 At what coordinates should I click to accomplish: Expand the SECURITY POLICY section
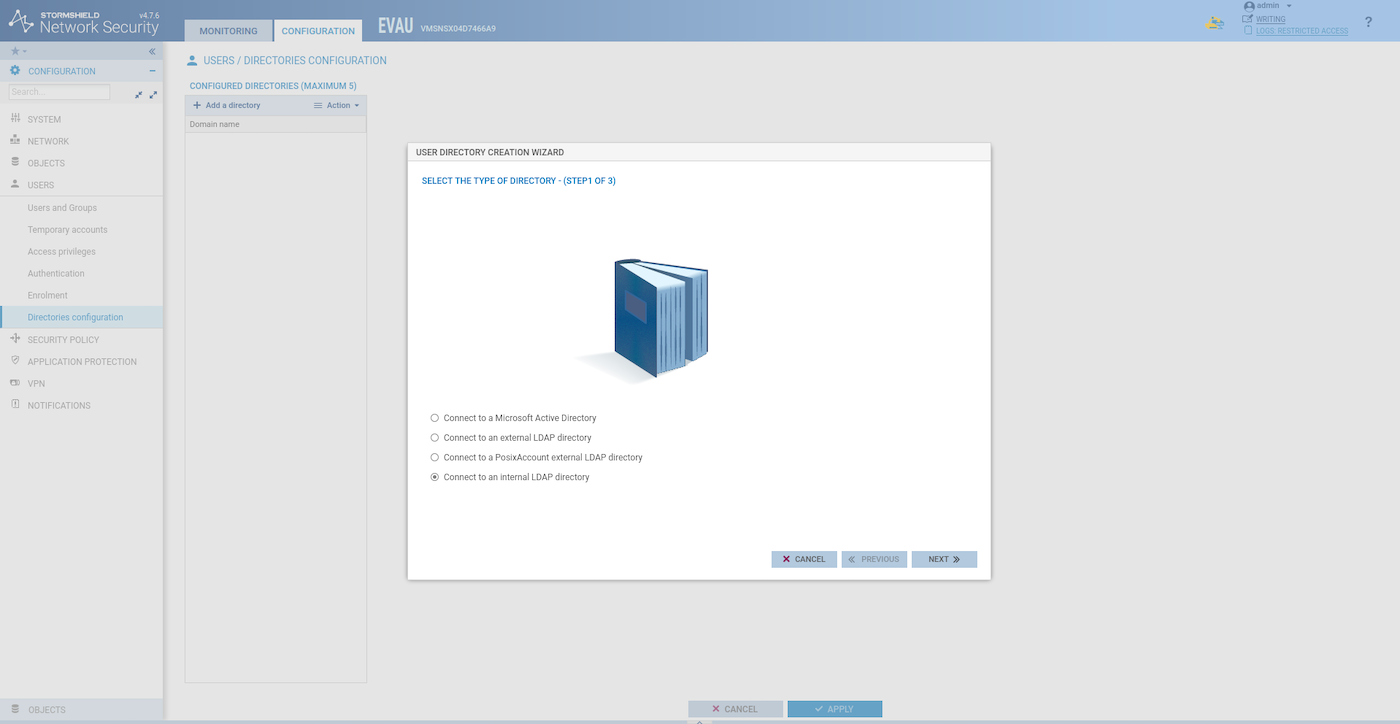tap(63, 340)
